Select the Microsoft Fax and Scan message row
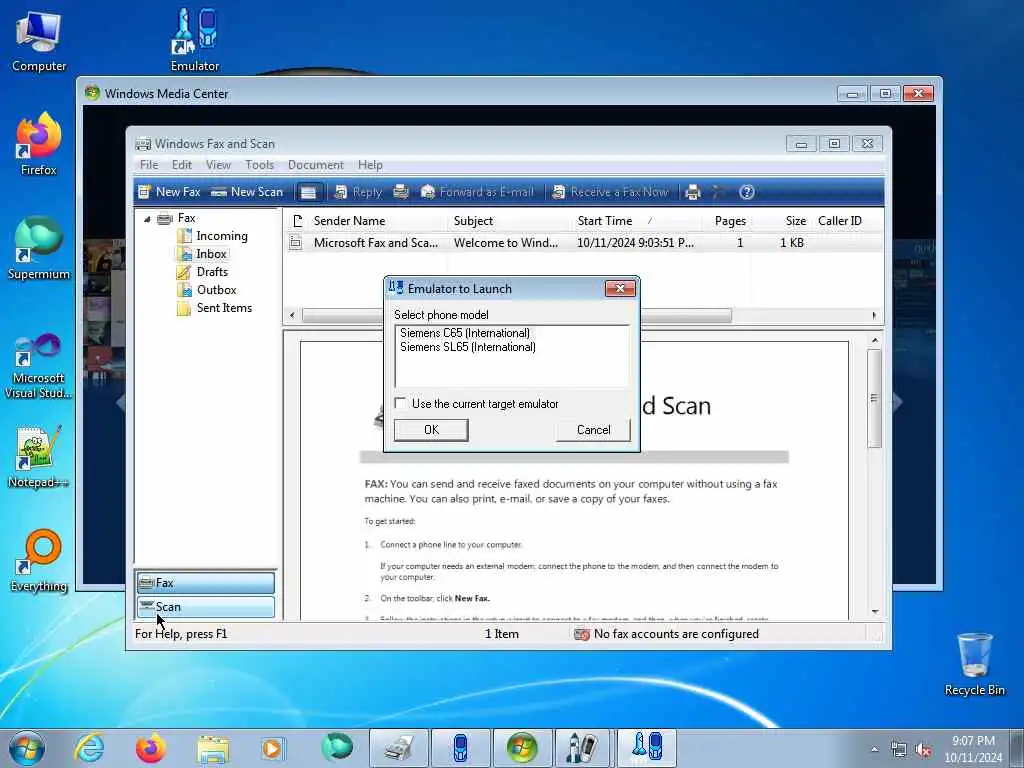The image size is (1024, 768). [584, 243]
